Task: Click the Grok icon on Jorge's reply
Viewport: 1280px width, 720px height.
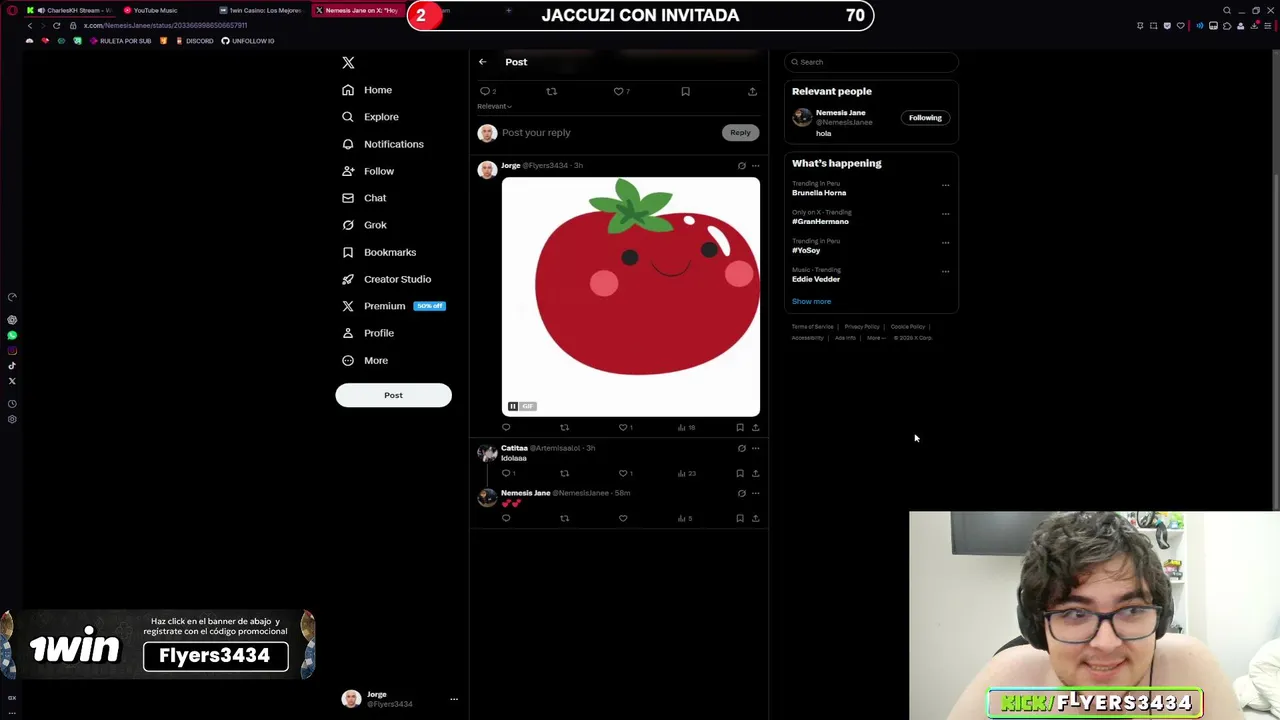Action: (741, 166)
